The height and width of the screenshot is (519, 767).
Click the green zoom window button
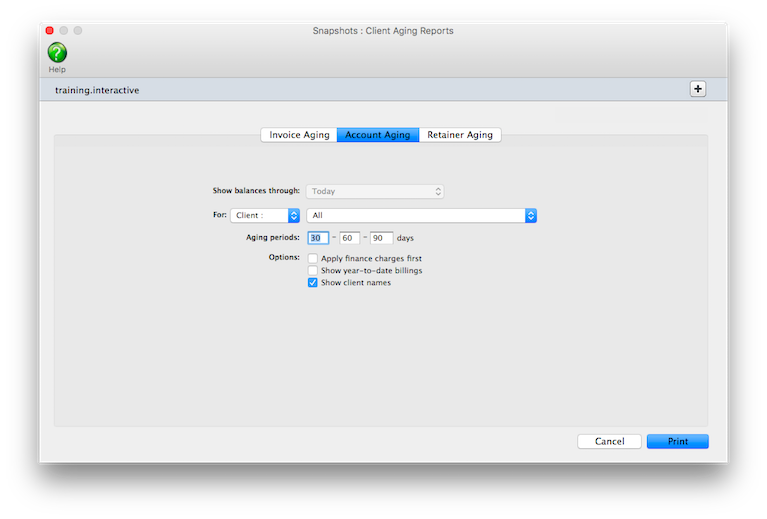(x=78, y=31)
